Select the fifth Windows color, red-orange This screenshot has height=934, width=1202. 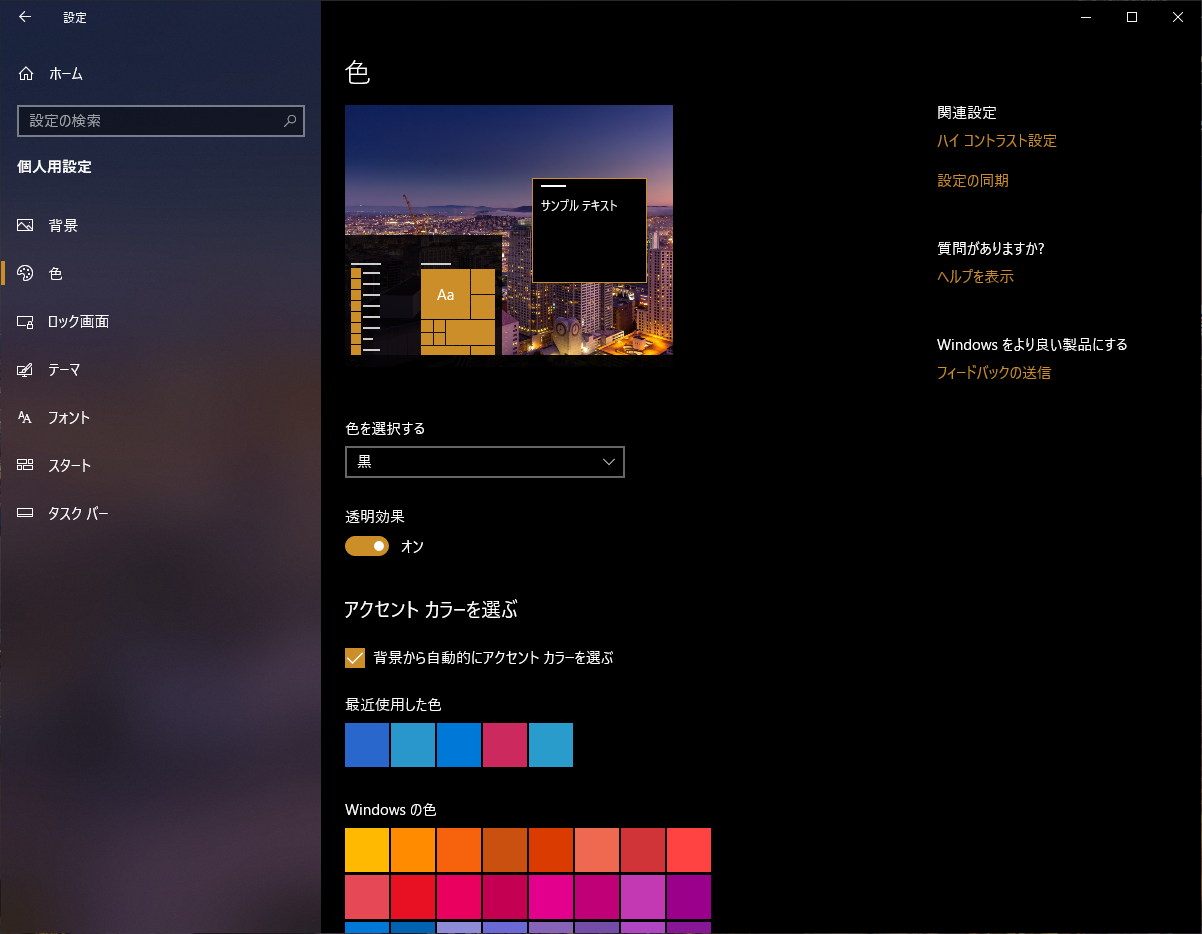(x=551, y=850)
